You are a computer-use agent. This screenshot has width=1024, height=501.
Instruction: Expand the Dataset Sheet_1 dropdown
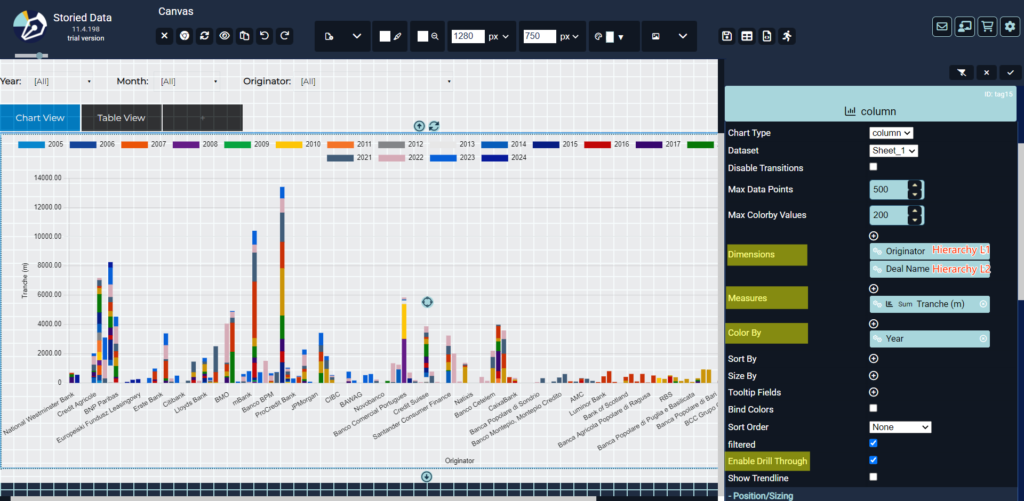click(894, 150)
